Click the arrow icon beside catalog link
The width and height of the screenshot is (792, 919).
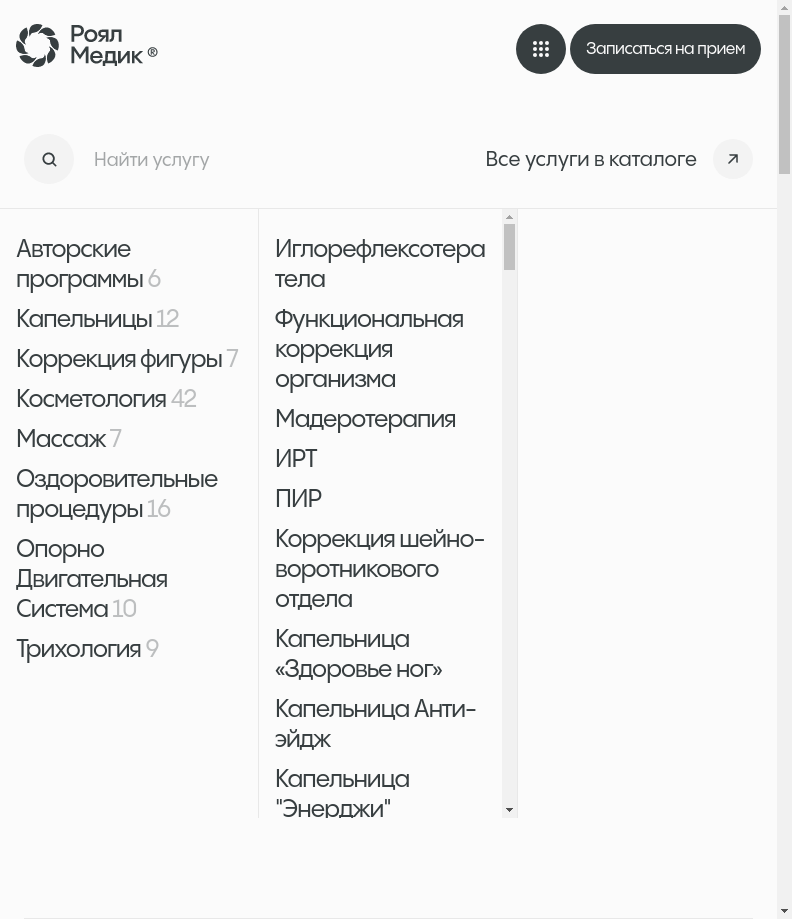click(733, 159)
